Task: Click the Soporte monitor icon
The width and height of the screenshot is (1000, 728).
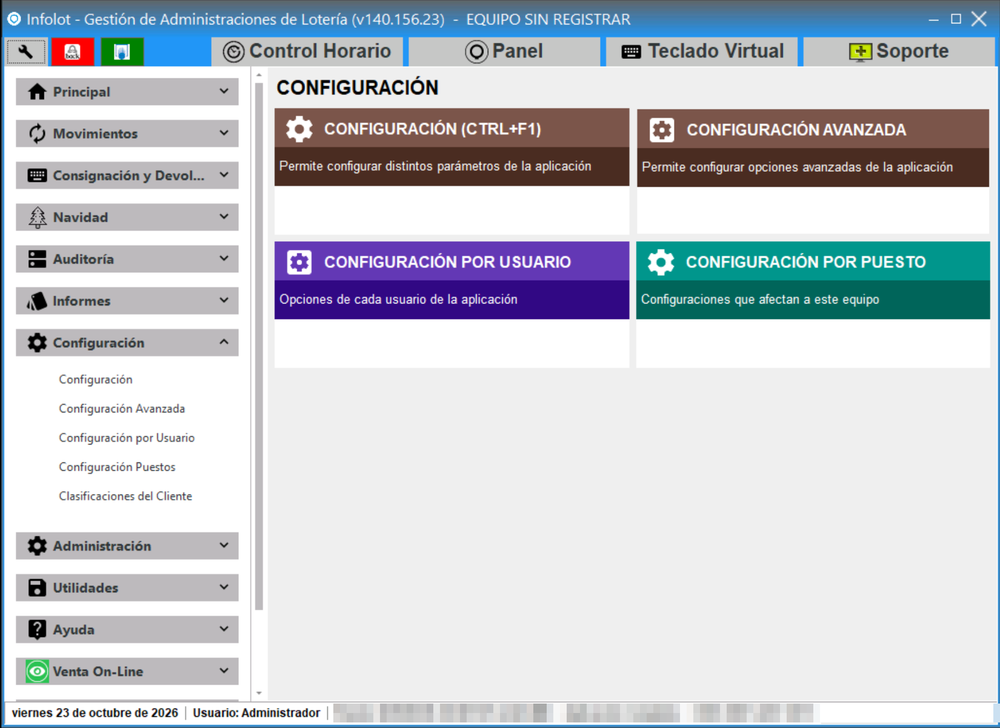Action: pos(860,52)
